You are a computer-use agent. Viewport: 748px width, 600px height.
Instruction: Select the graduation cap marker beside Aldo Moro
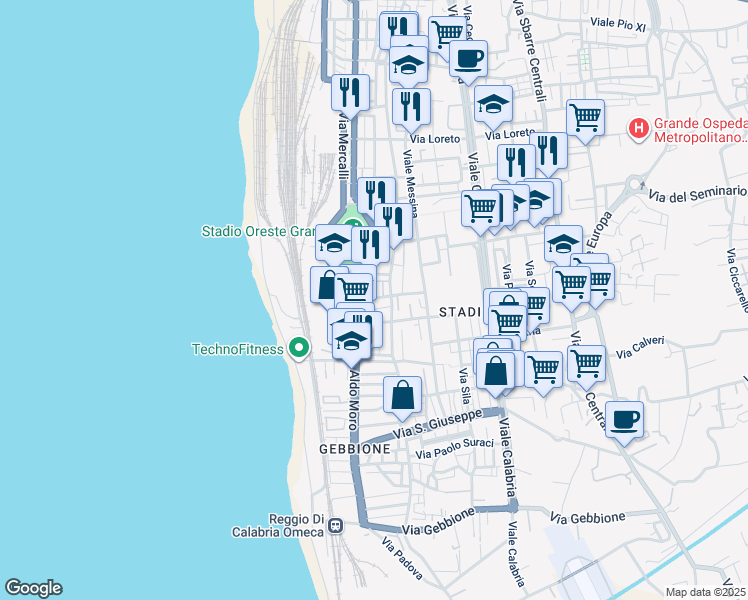pos(351,341)
